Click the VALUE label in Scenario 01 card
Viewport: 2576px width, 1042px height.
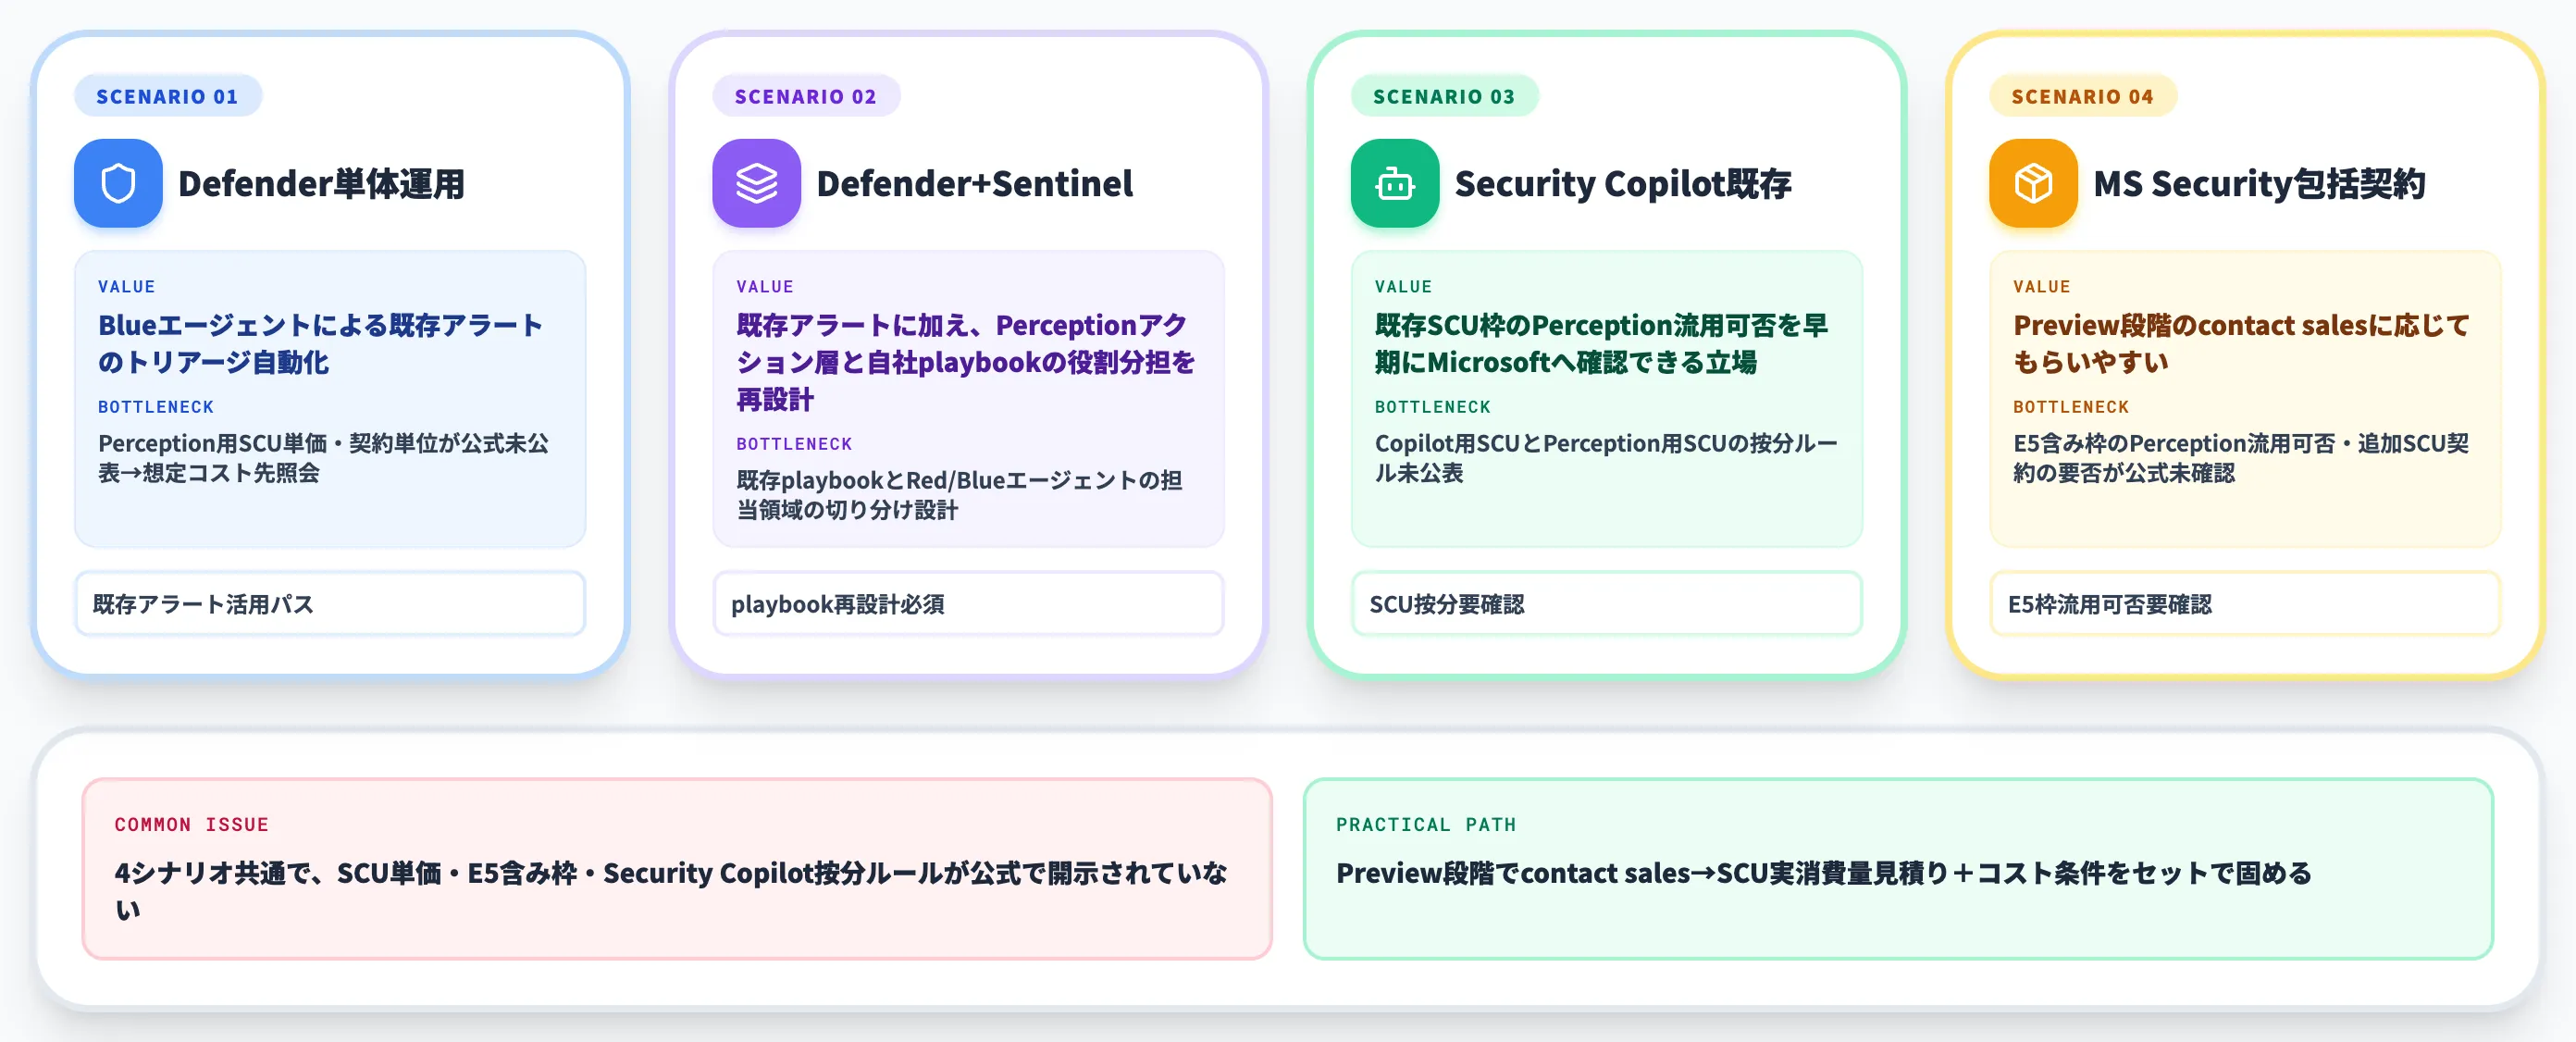127,286
